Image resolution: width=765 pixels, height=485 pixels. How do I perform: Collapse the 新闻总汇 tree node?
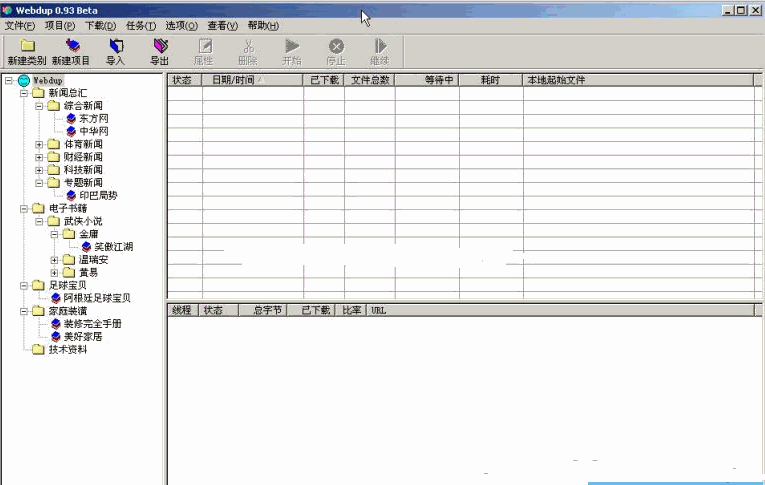(x=25, y=93)
